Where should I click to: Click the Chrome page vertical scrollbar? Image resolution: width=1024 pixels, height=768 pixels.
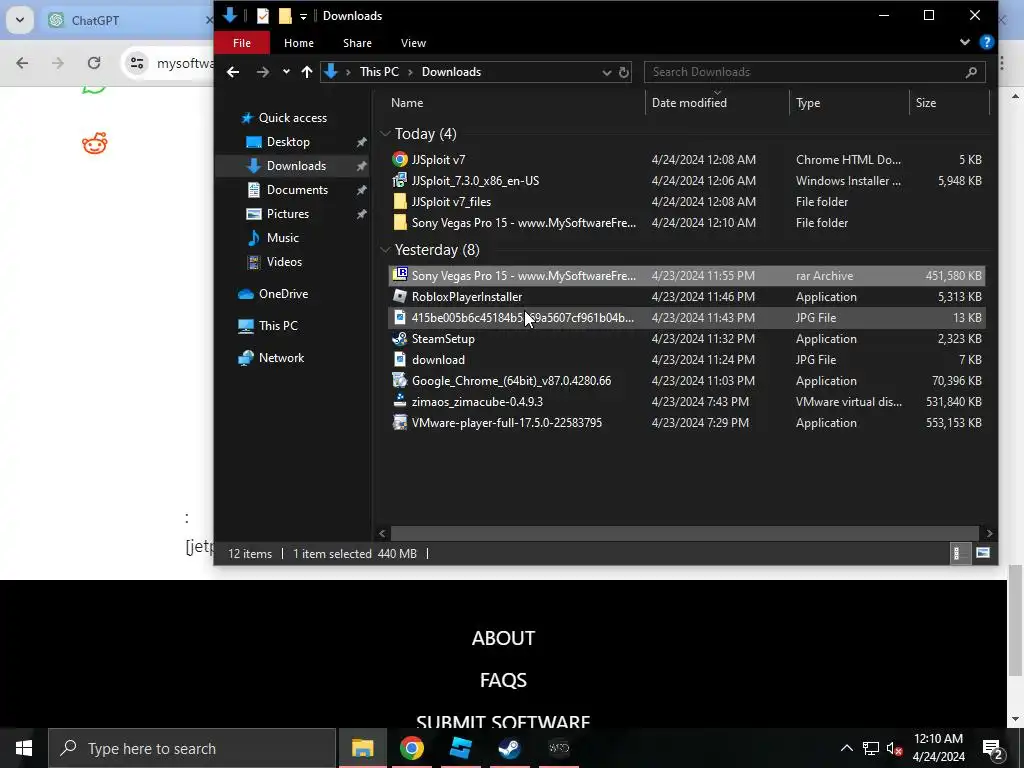tap(1014, 620)
